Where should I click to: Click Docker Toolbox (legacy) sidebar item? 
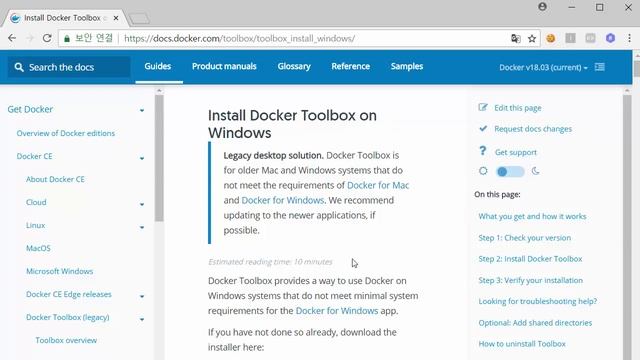tap(68, 317)
